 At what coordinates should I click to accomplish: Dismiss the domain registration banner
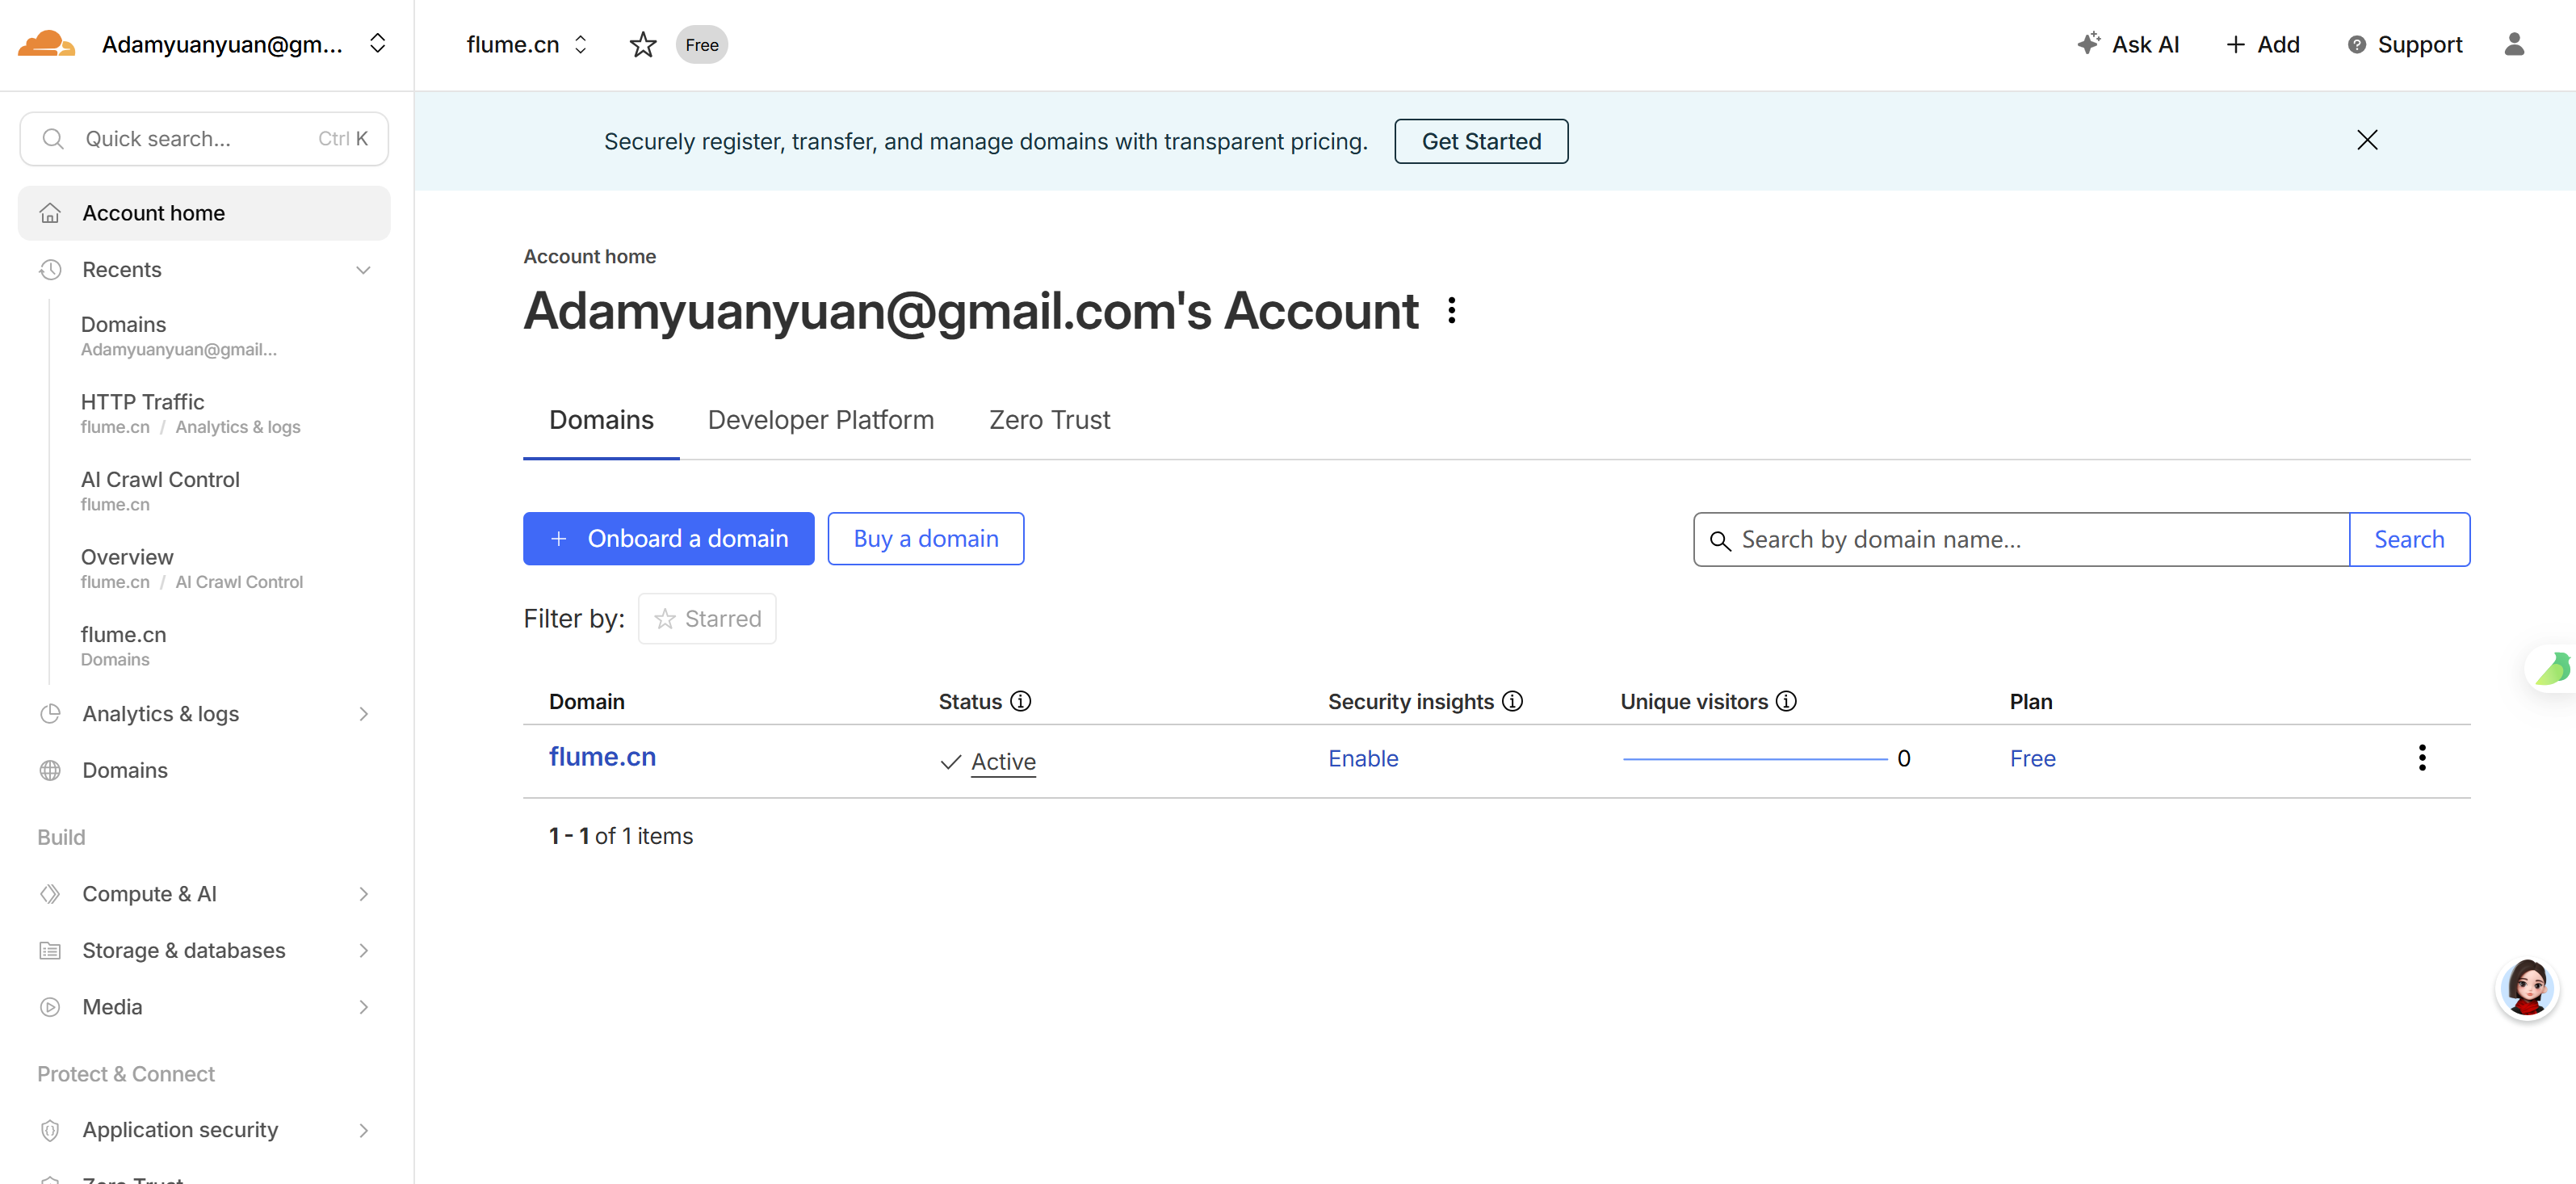[x=2366, y=140]
